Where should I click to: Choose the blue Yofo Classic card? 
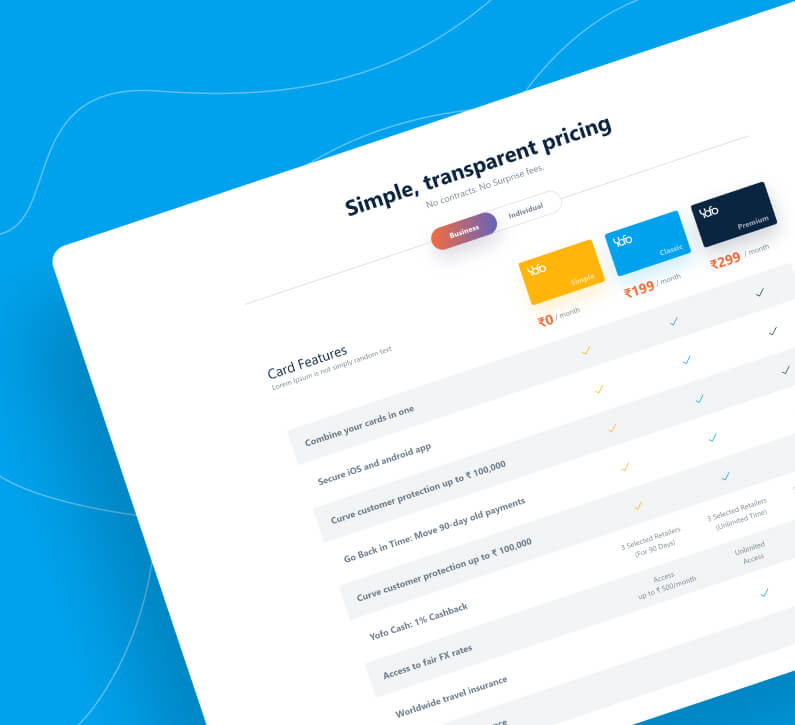point(648,243)
